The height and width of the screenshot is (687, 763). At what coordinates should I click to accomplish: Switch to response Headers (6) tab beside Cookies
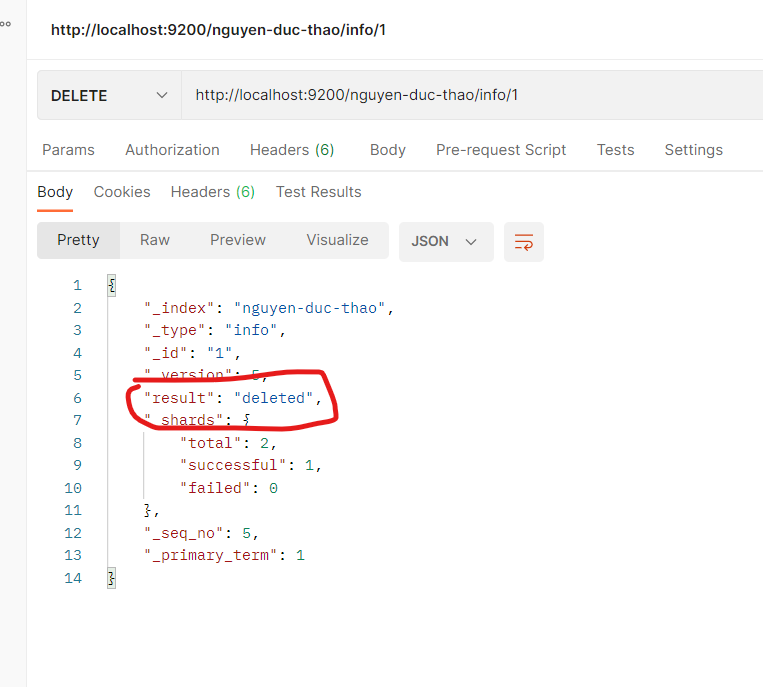coord(213,192)
